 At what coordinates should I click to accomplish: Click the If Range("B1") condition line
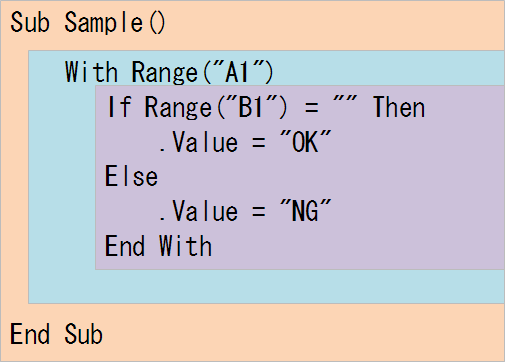[266, 107]
